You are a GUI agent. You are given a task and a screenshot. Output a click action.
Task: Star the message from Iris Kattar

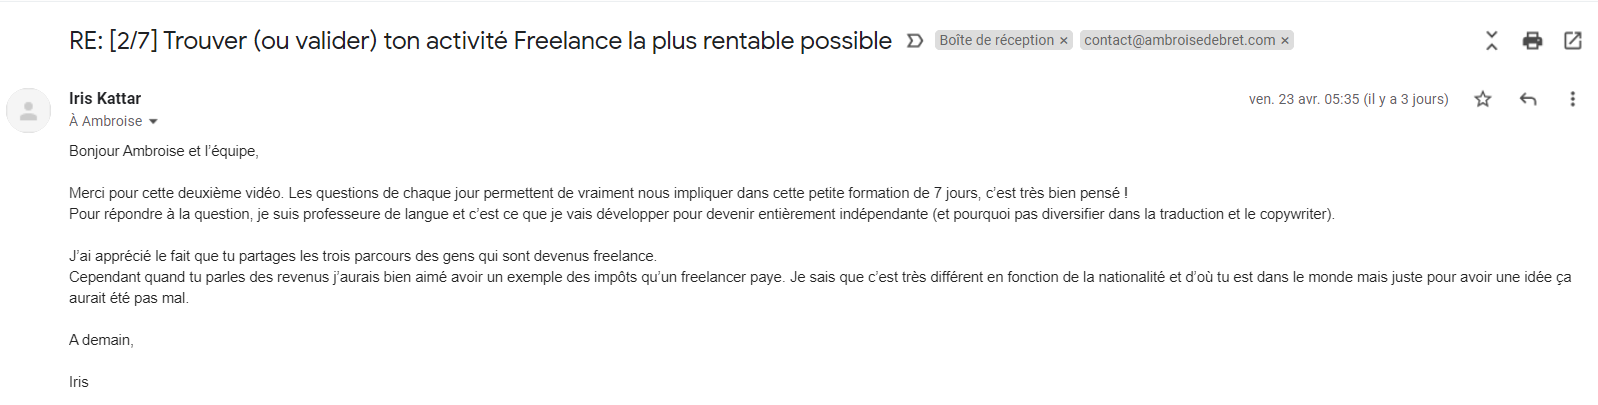click(x=1482, y=99)
